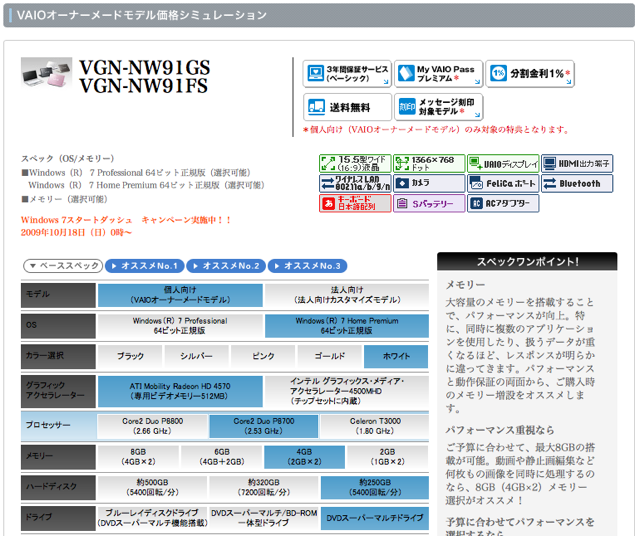Click the VGN-NW91GS model name
Image resolution: width=640 pixels, height=536 pixels.
click(144, 68)
